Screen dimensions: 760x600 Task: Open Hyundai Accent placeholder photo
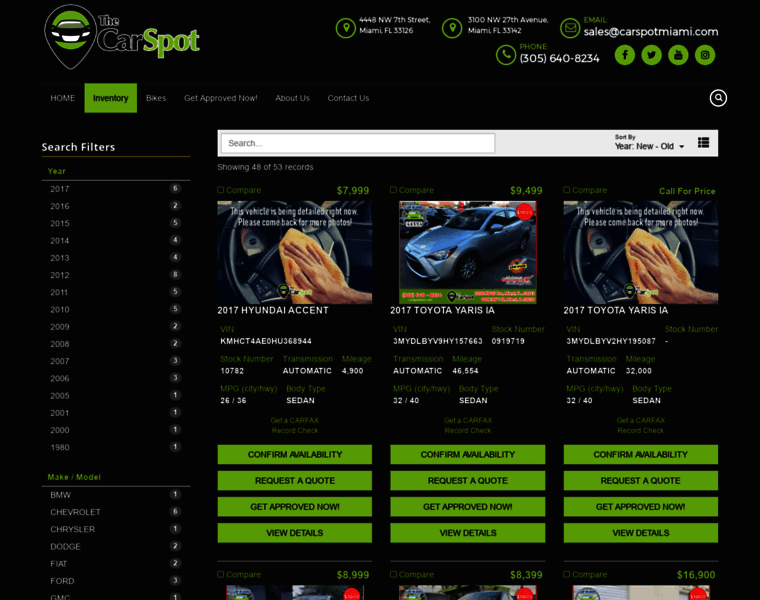[295, 253]
